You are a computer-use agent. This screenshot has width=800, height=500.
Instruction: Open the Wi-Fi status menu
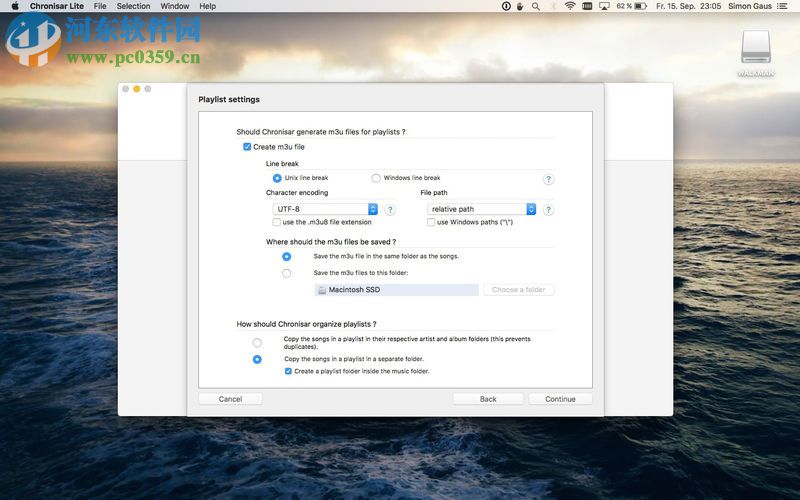tap(570, 6)
